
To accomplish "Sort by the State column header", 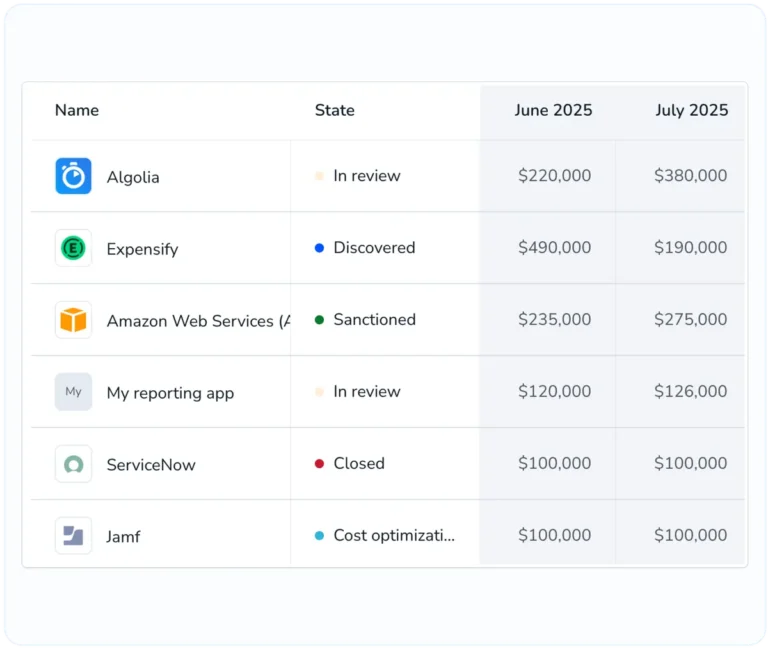I will click(335, 110).
